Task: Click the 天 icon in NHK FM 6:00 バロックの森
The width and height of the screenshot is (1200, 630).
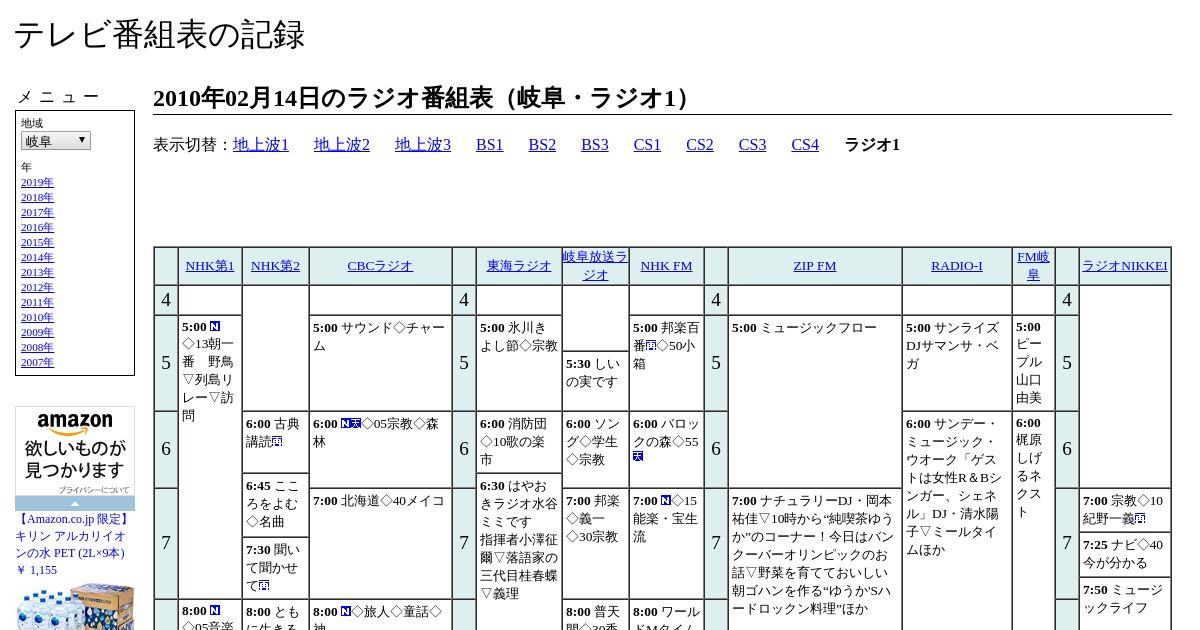Action: pos(638,456)
